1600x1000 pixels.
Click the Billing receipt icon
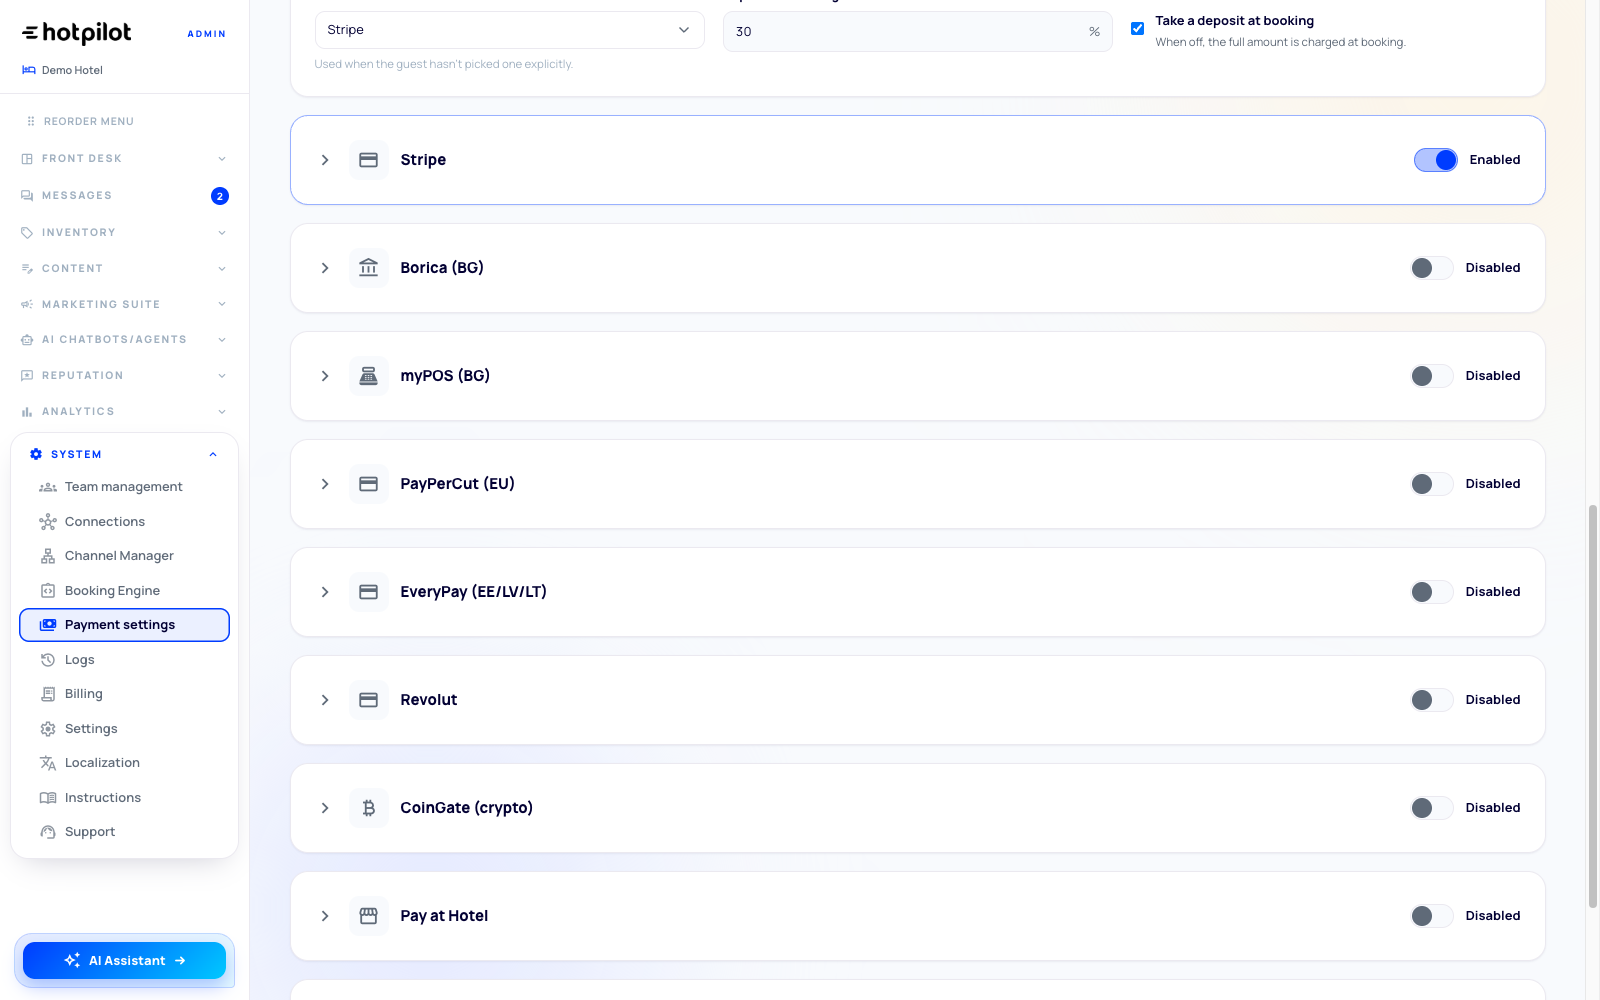click(x=48, y=694)
